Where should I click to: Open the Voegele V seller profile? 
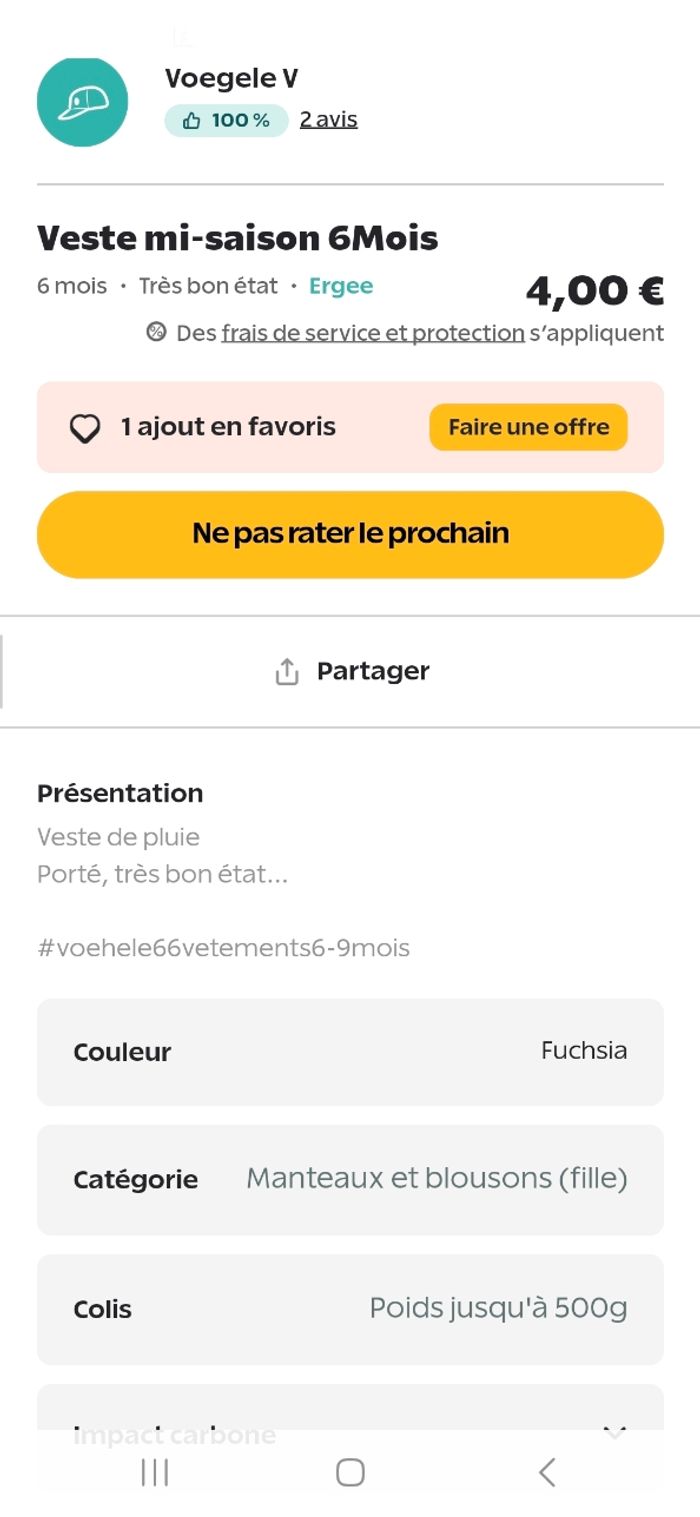coord(231,78)
